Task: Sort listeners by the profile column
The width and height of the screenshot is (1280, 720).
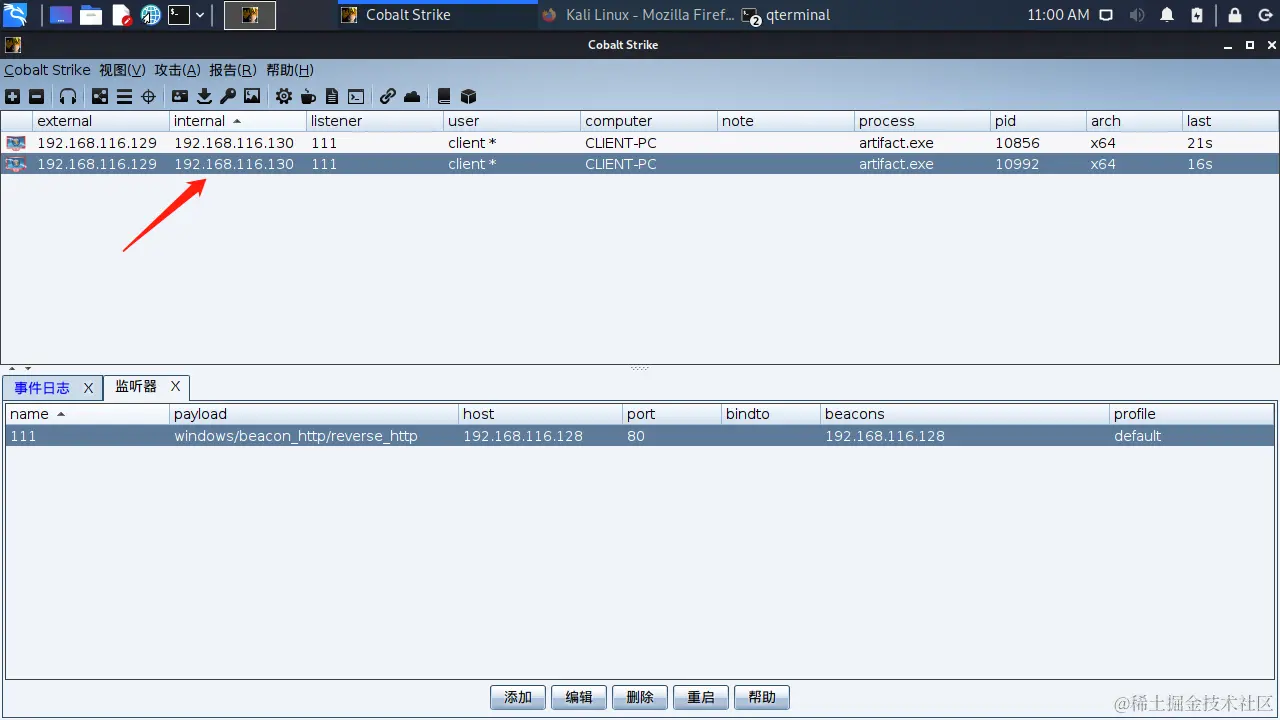Action: coord(1192,414)
